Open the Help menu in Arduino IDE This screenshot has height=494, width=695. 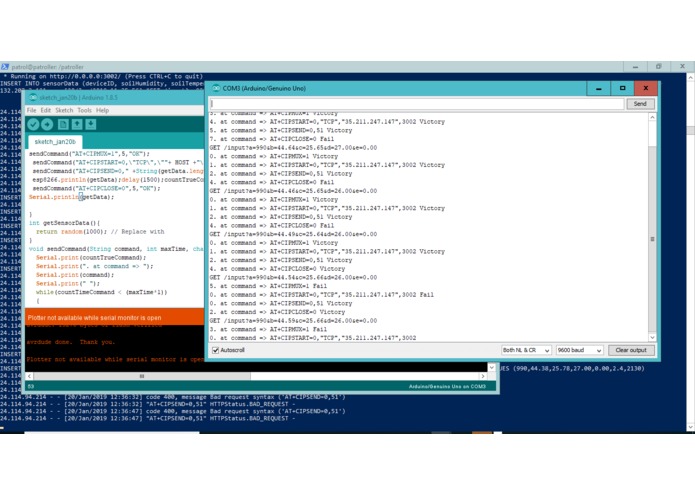(x=102, y=110)
